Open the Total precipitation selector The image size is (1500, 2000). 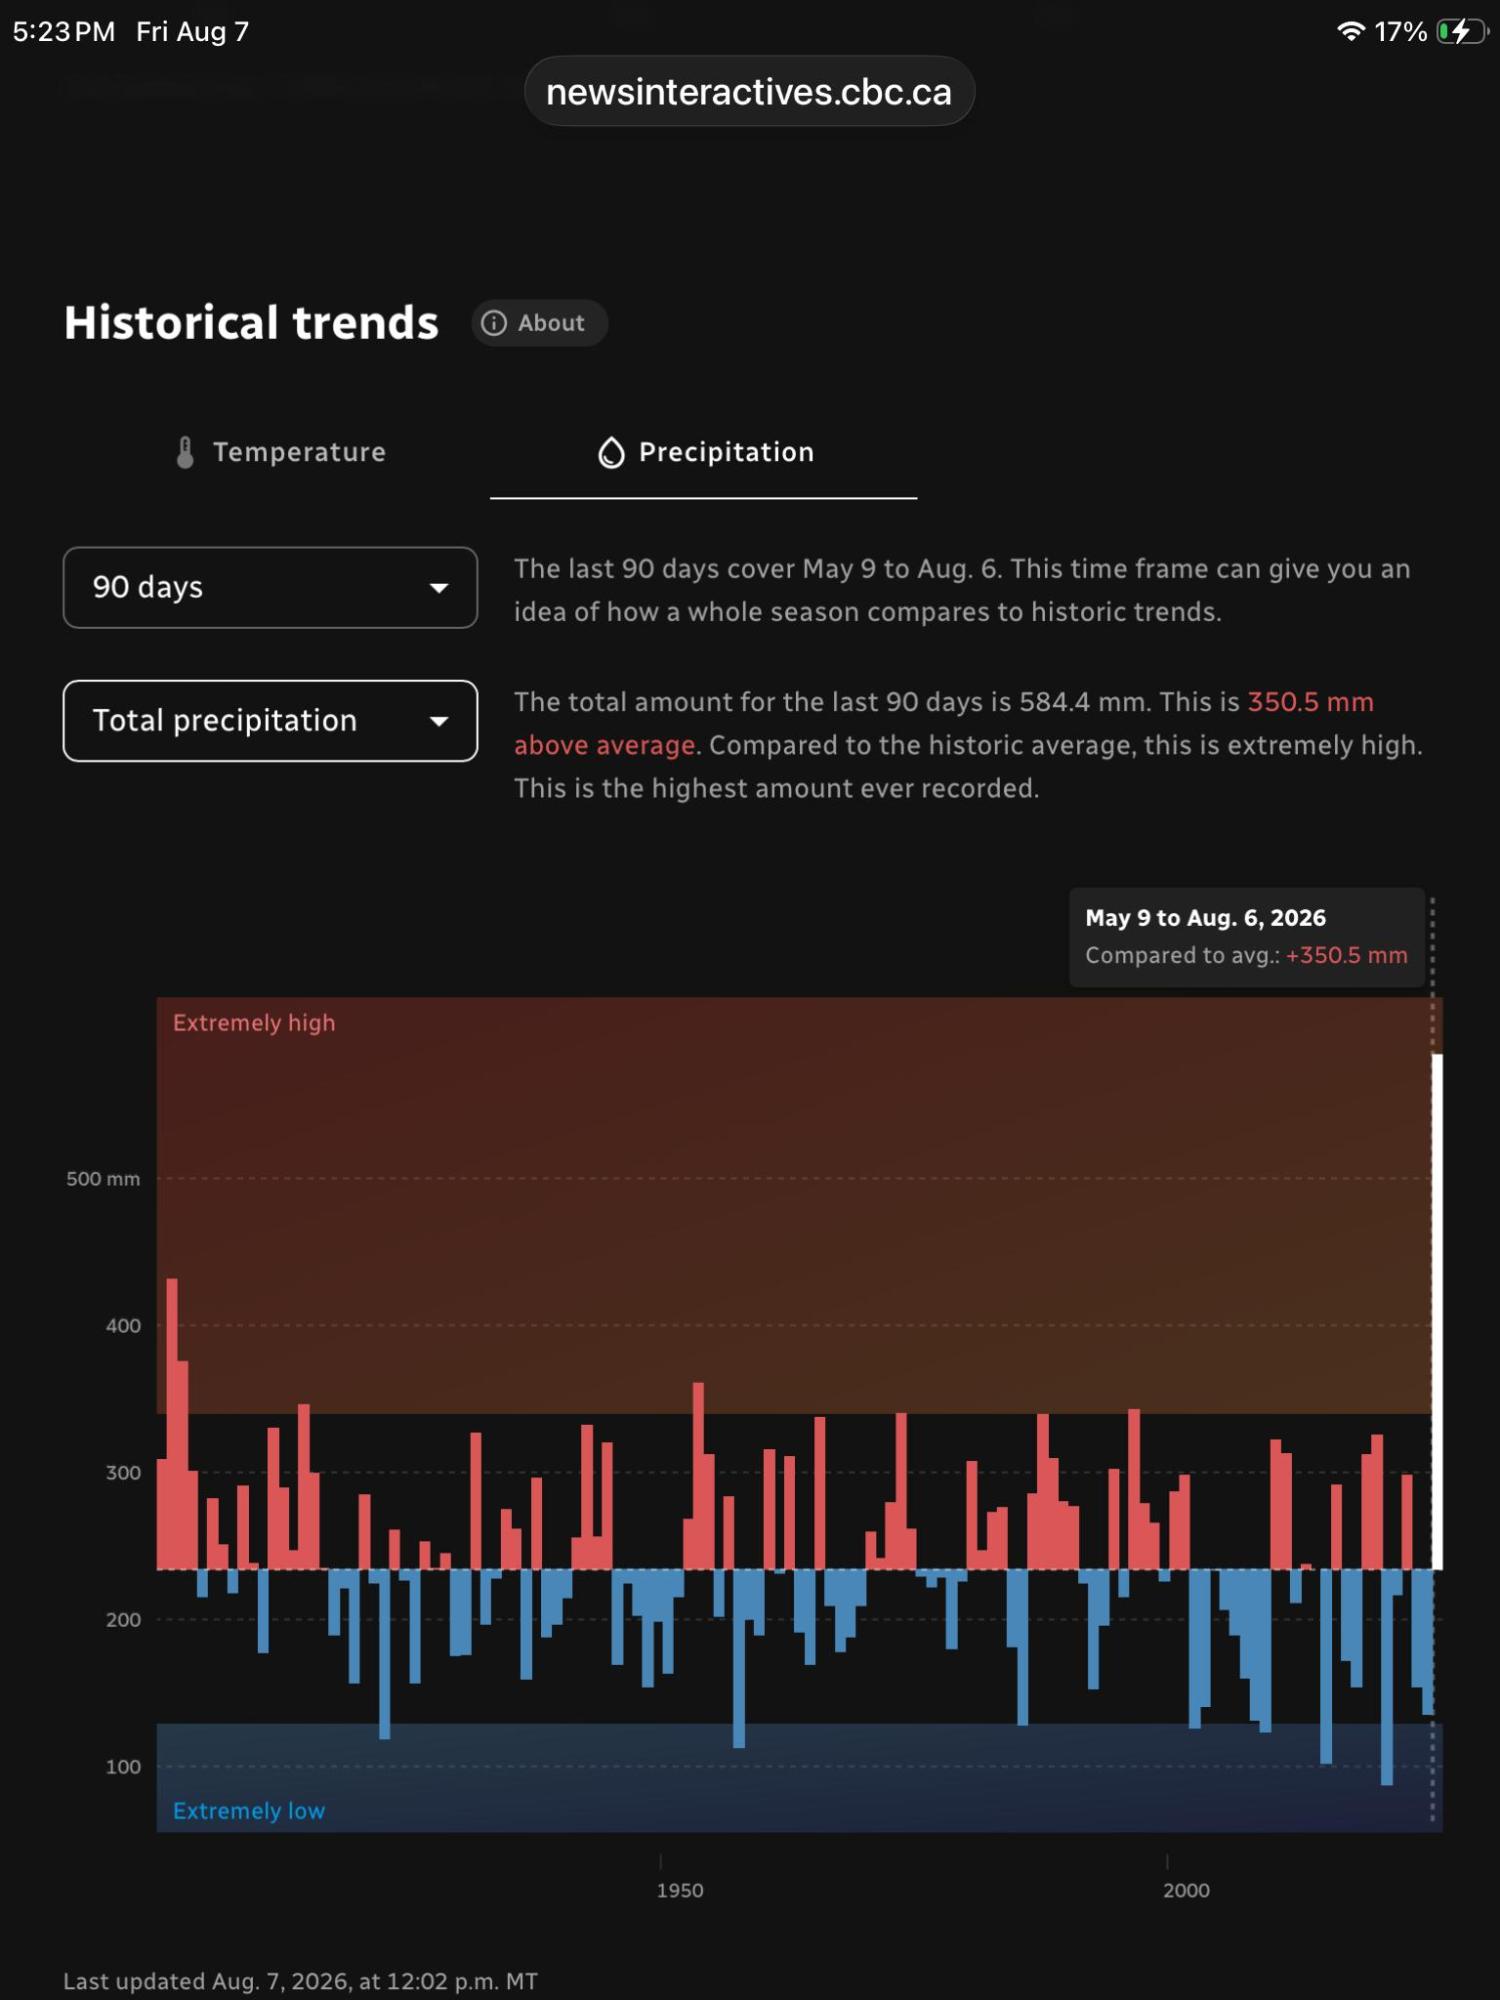tap(270, 721)
